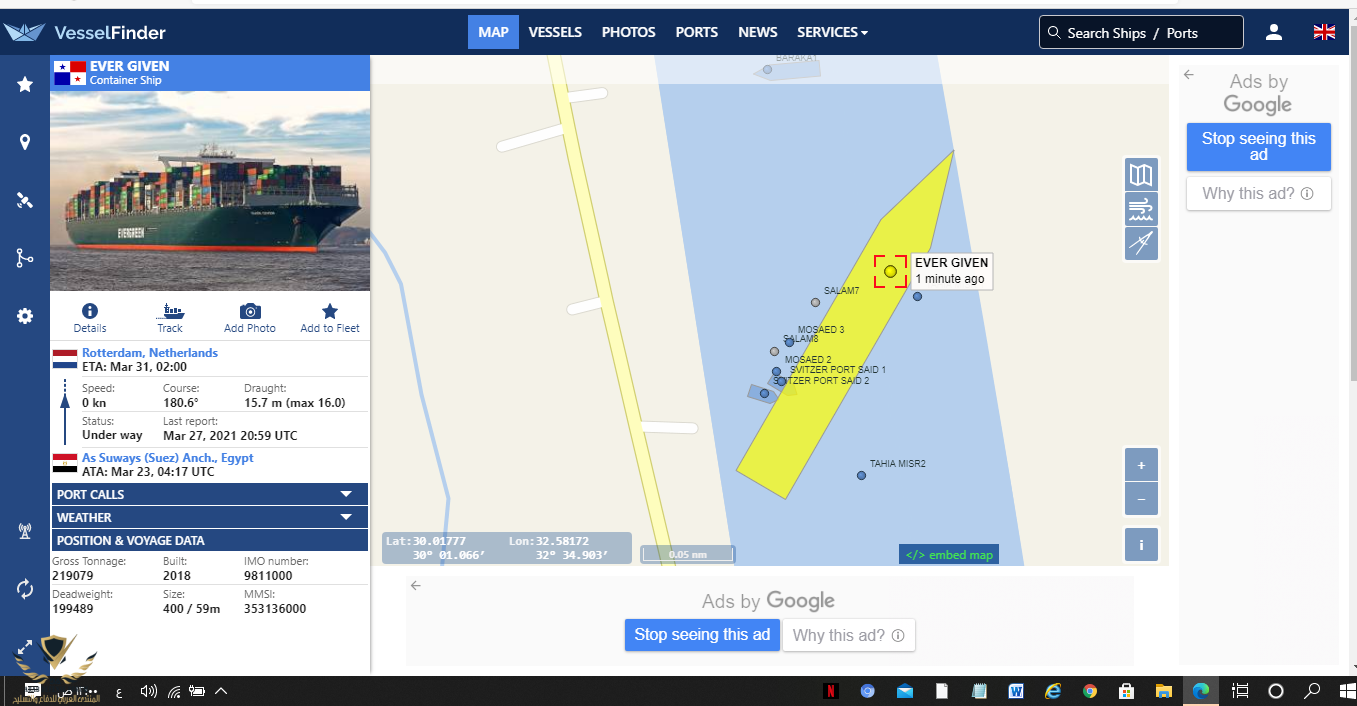The height and width of the screenshot is (706, 1357).
Task: Click bottom 'Stop seeing this ad' button
Action: tap(702, 635)
